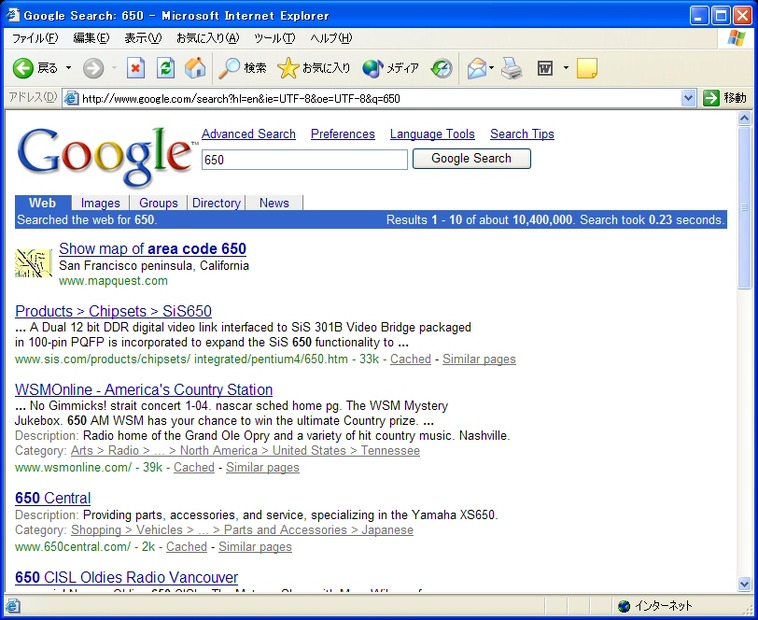This screenshot has height=620, width=758.
Task: Open the 編集(E) menu
Action: pos(91,38)
